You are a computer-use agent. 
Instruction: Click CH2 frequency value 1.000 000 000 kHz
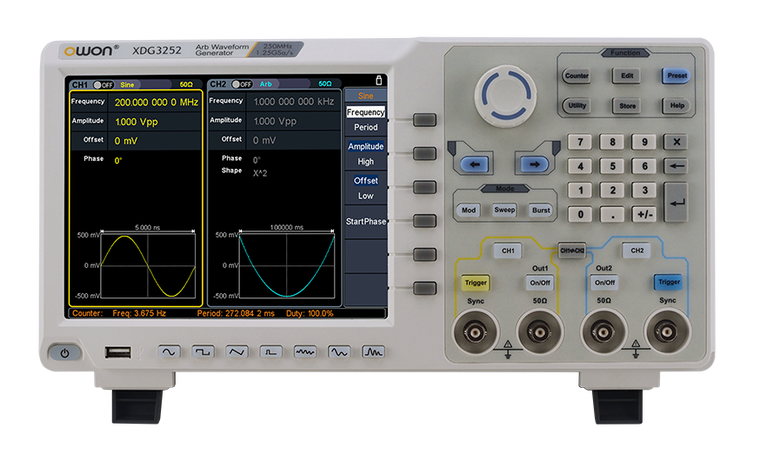[294, 102]
